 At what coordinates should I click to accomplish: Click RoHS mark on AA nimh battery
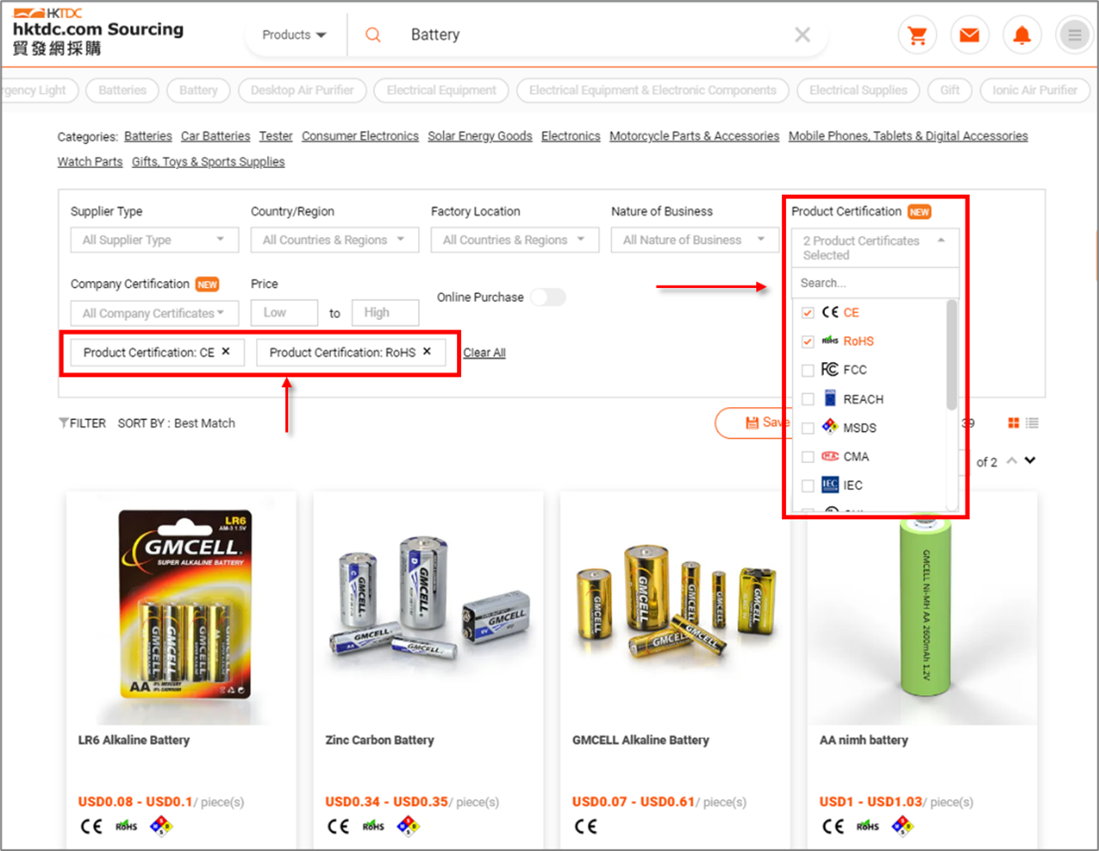click(x=868, y=826)
